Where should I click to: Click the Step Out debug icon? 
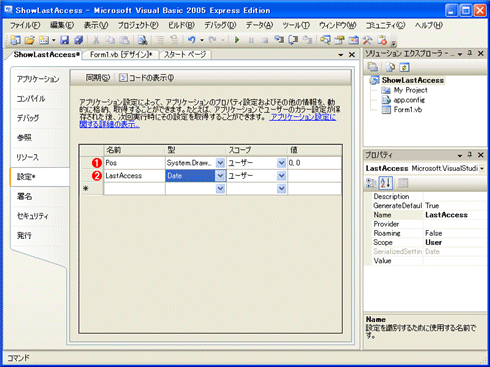click(x=307, y=40)
